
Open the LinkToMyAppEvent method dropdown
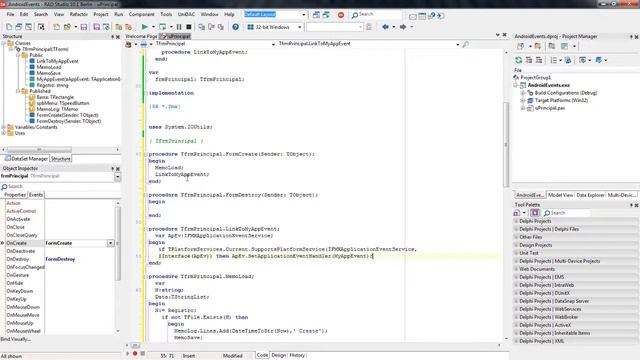458,44
